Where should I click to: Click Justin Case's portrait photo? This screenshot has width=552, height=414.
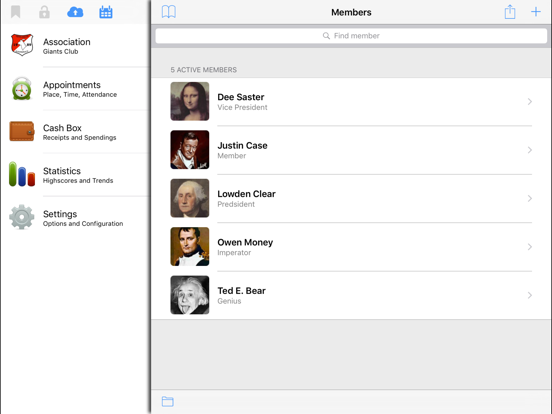coord(190,150)
